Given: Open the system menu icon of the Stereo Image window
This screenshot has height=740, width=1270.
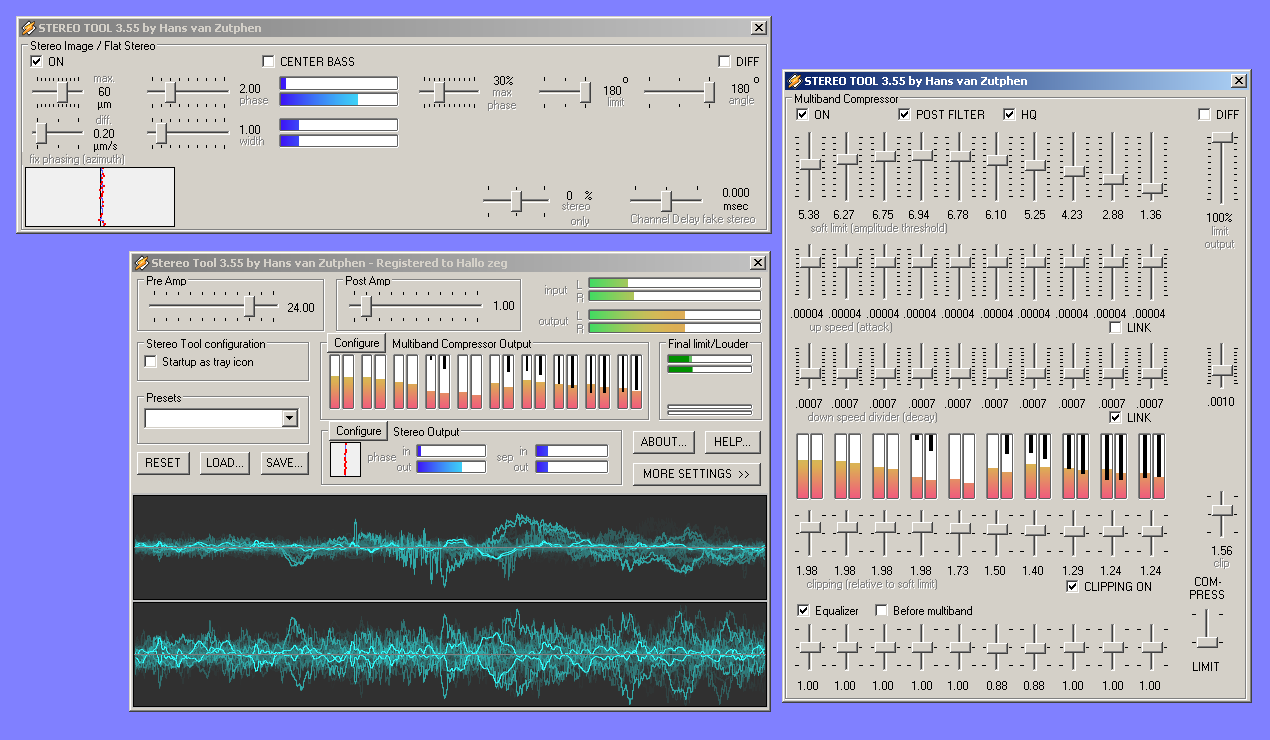Looking at the screenshot, I should coord(28,28).
